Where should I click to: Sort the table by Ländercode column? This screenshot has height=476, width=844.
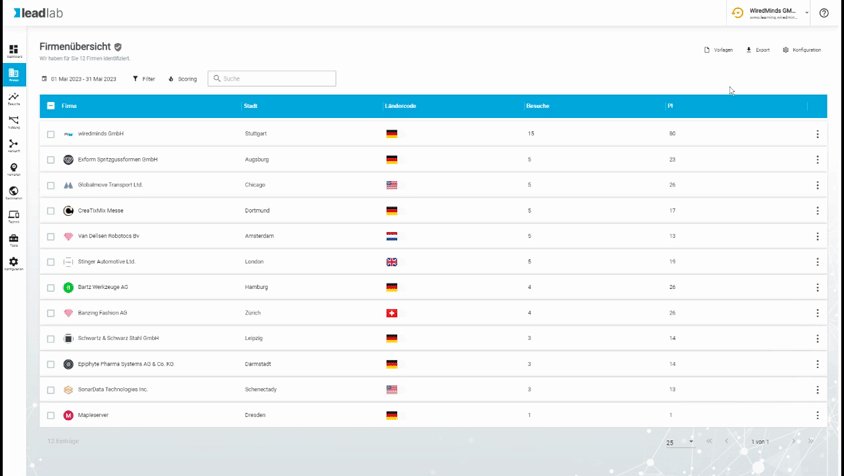tap(400, 106)
